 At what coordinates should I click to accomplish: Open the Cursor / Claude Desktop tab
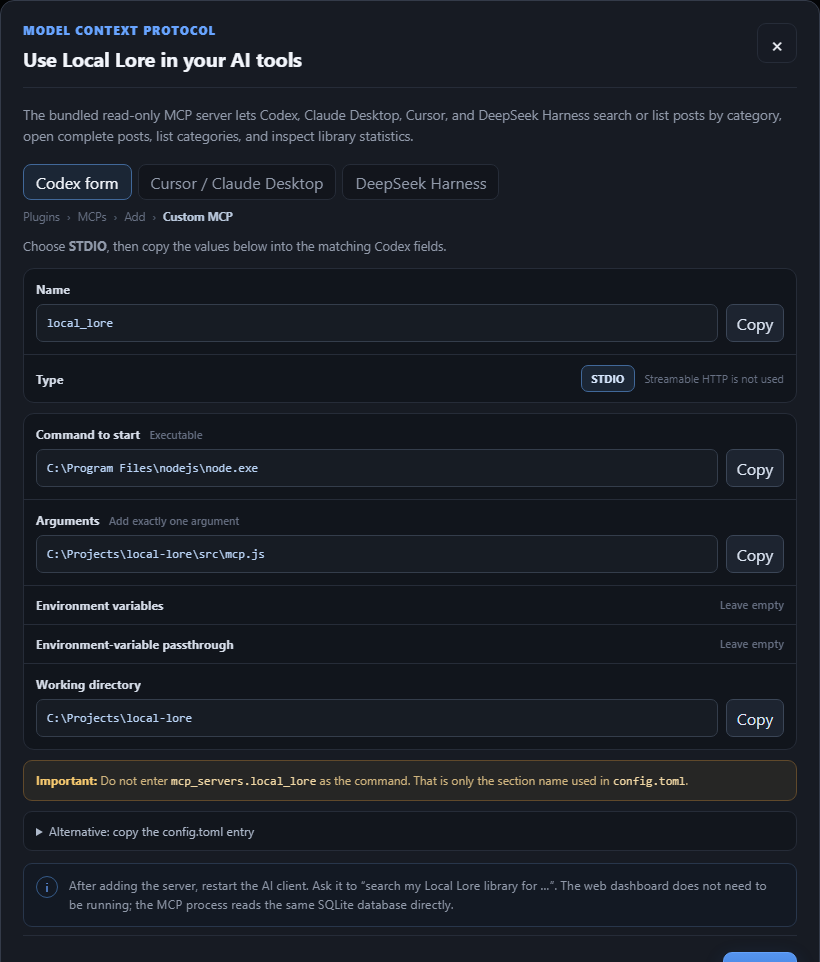tap(237, 182)
